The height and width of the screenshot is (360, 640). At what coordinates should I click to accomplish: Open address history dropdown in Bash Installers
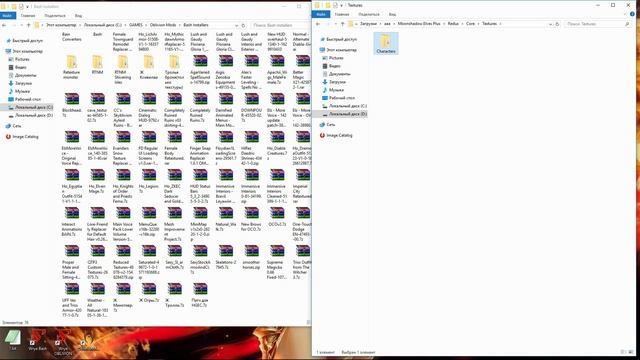(236, 25)
